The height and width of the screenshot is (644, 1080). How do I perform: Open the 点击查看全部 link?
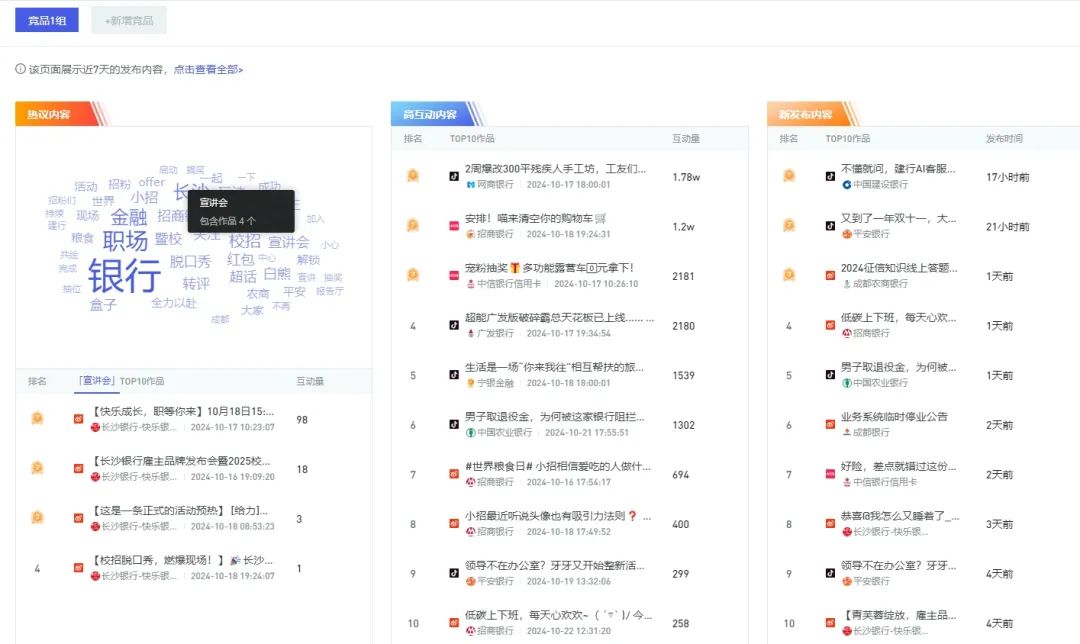point(208,70)
